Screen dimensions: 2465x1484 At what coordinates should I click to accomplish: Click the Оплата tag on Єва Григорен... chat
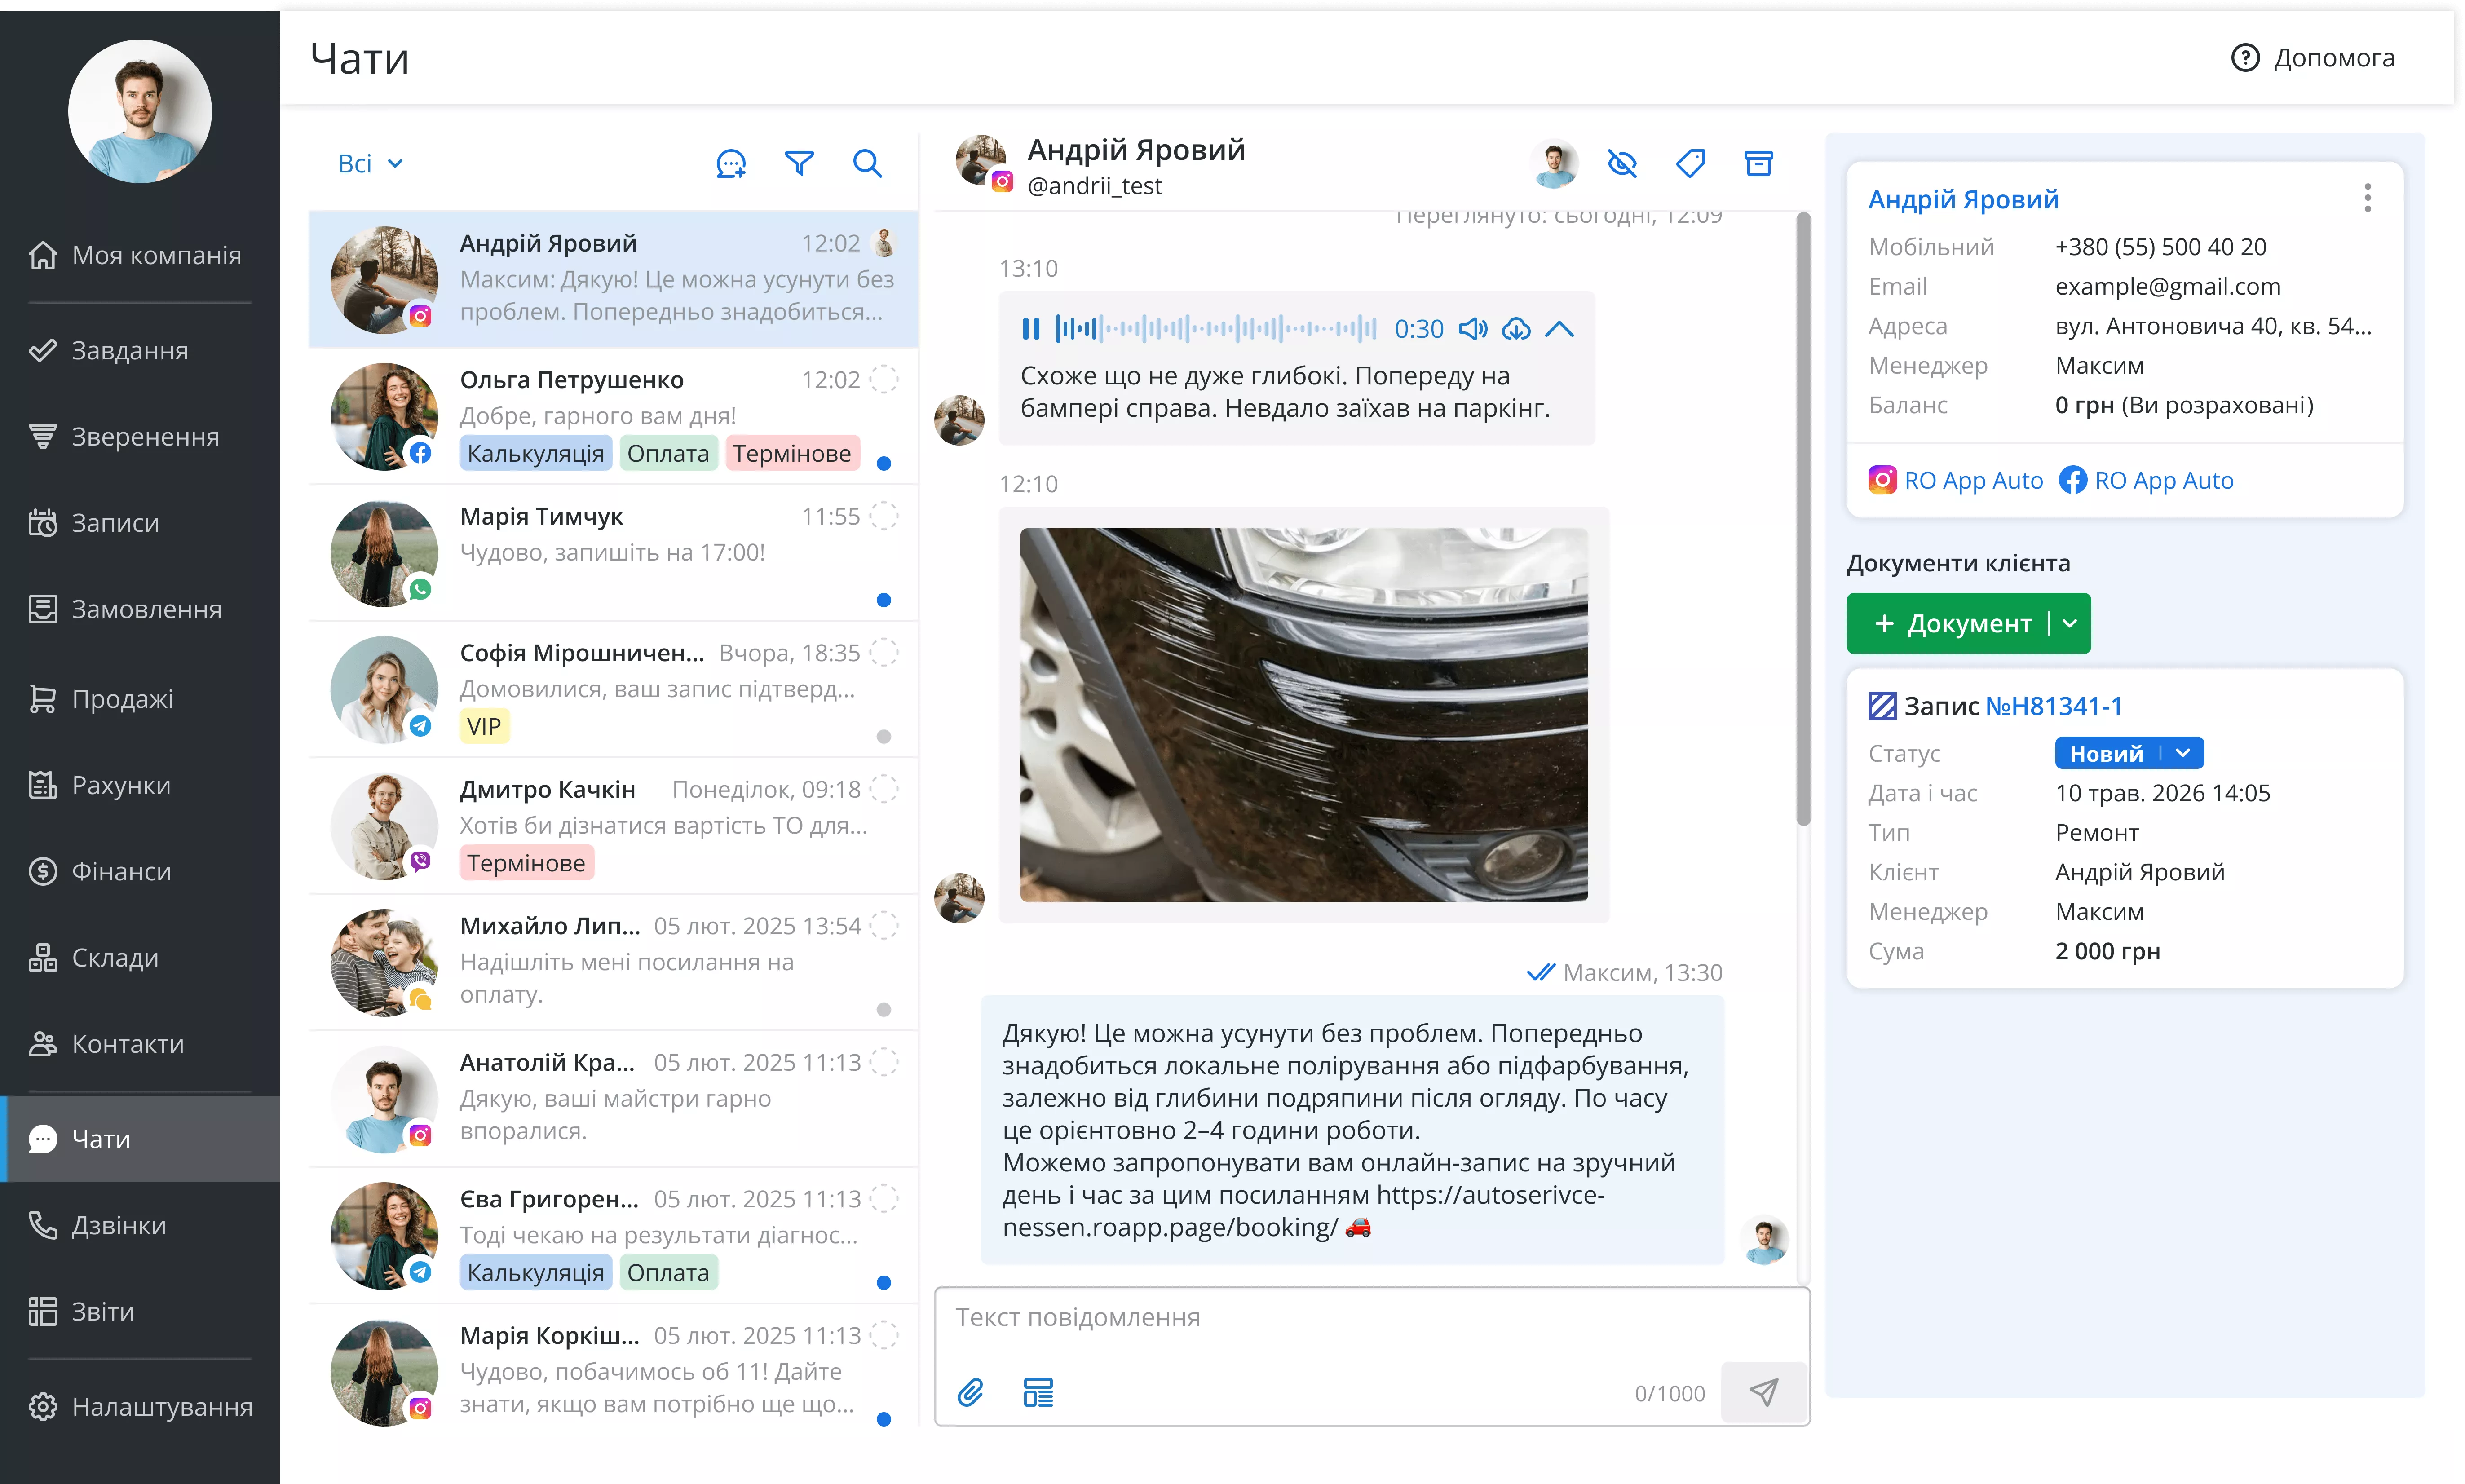pyautogui.click(x=668, y=1273)
